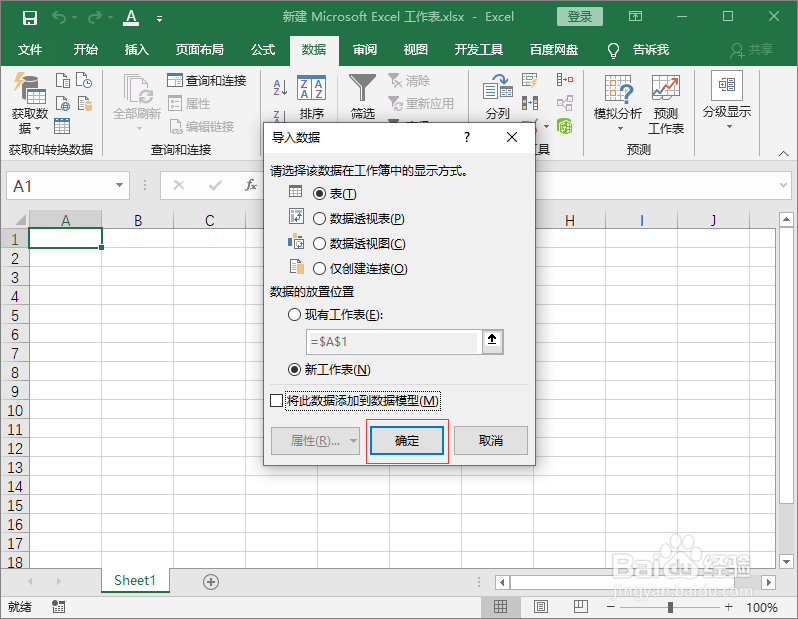Image resolution: width=798 pixels, height=619 pixels.
Task: Click the Recent Sources icon with clock
Action: coord(84,80)
